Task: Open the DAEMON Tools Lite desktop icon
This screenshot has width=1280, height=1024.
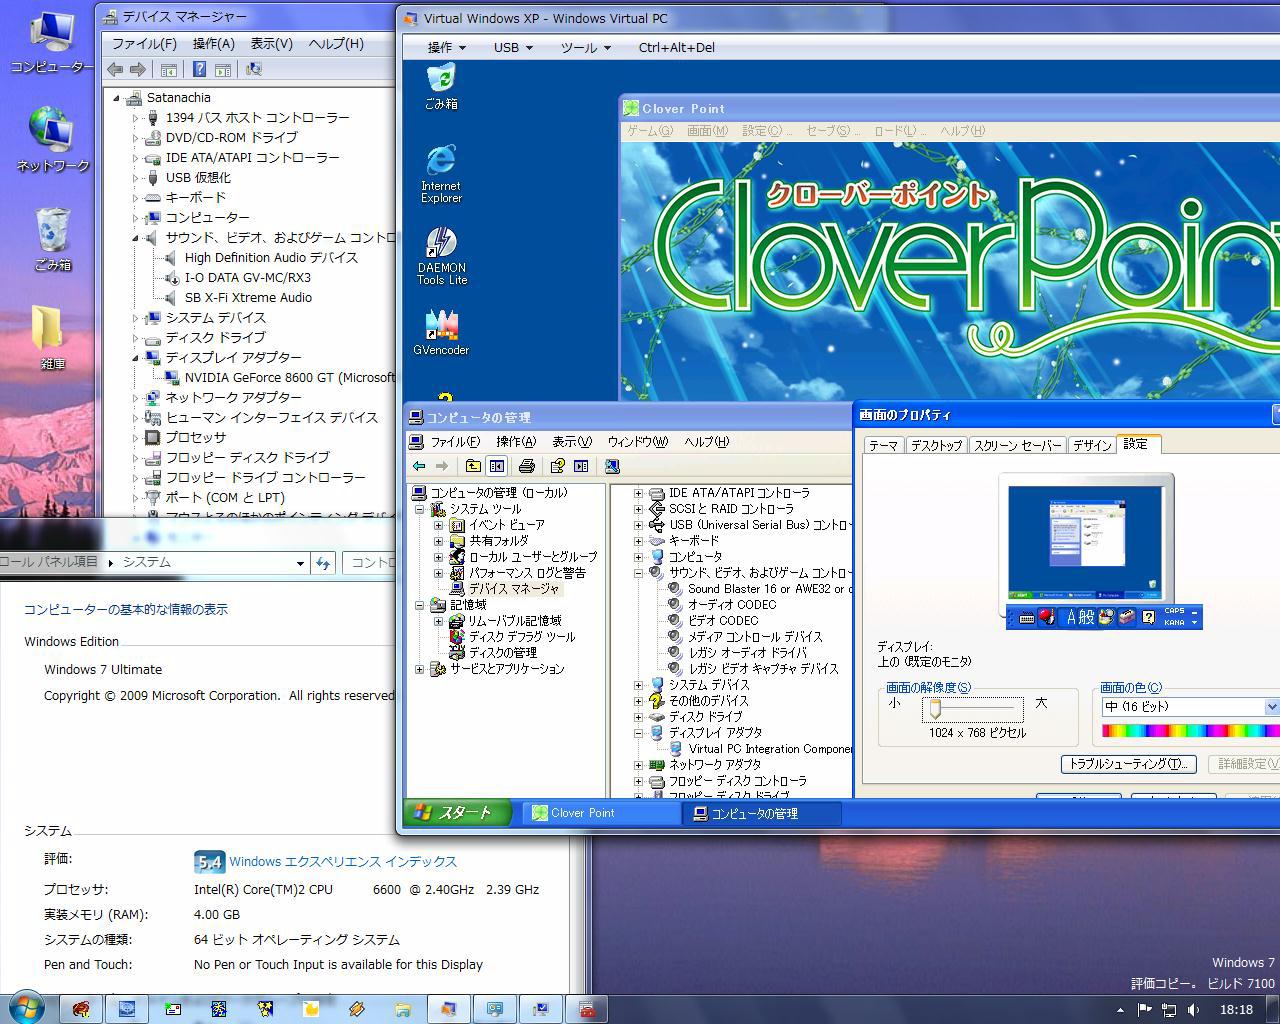Action: [441, 245]
